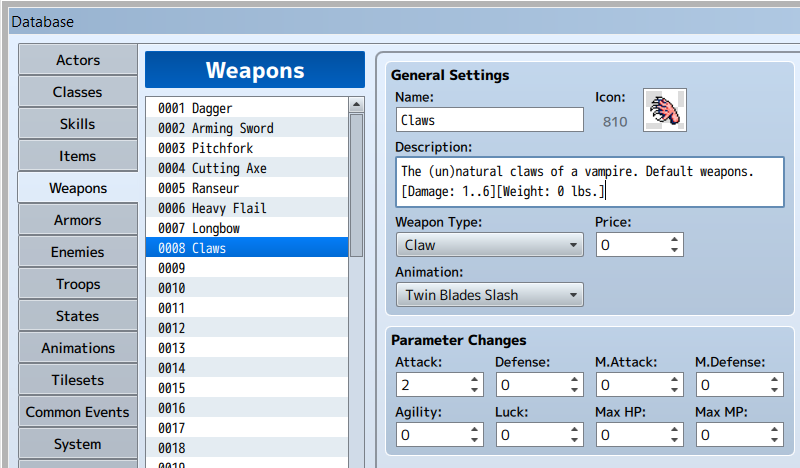Select empty weapon slot 0016
Viewport: 800px width, 468px height.
pos(247,408)
